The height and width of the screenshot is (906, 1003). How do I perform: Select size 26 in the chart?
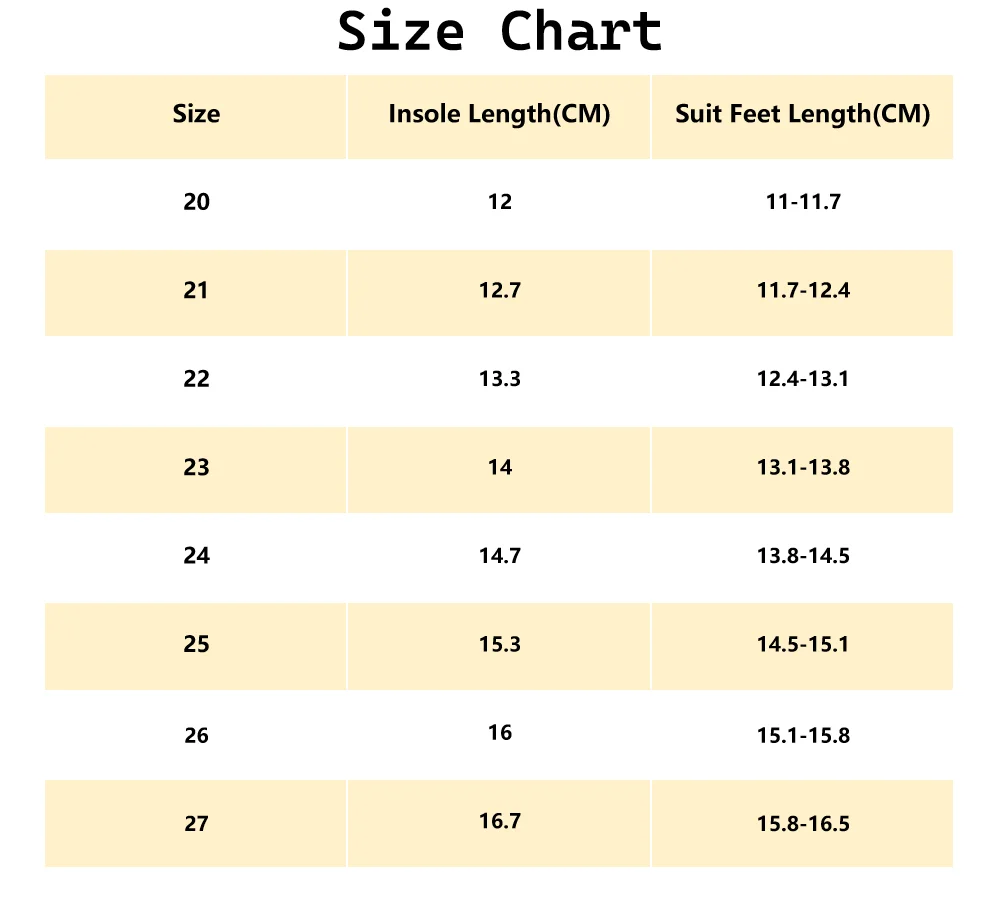tap(197, 736)
